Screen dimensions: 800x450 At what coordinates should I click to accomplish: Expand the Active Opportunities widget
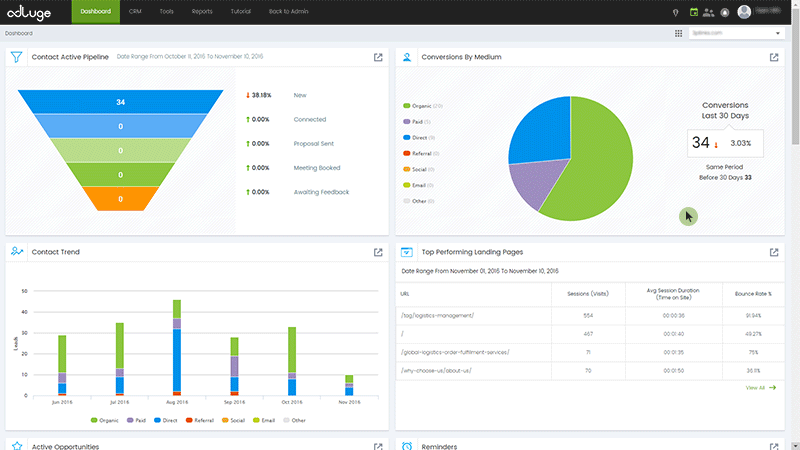coord(378,446)
